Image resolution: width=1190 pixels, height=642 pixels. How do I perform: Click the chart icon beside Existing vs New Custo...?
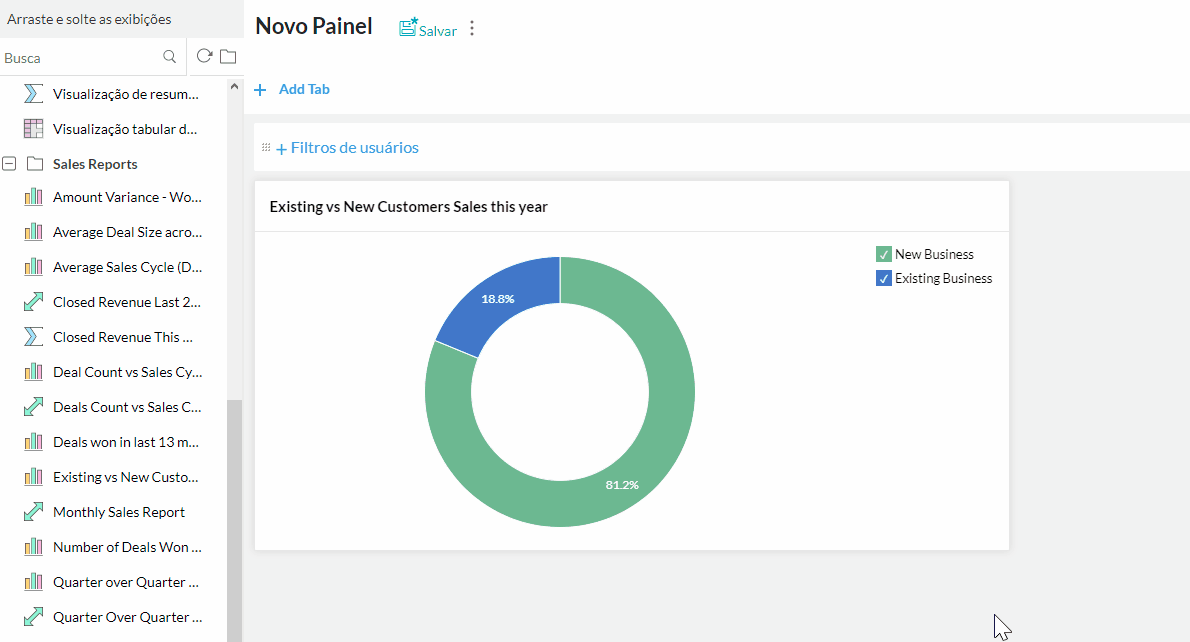[33, 477]
